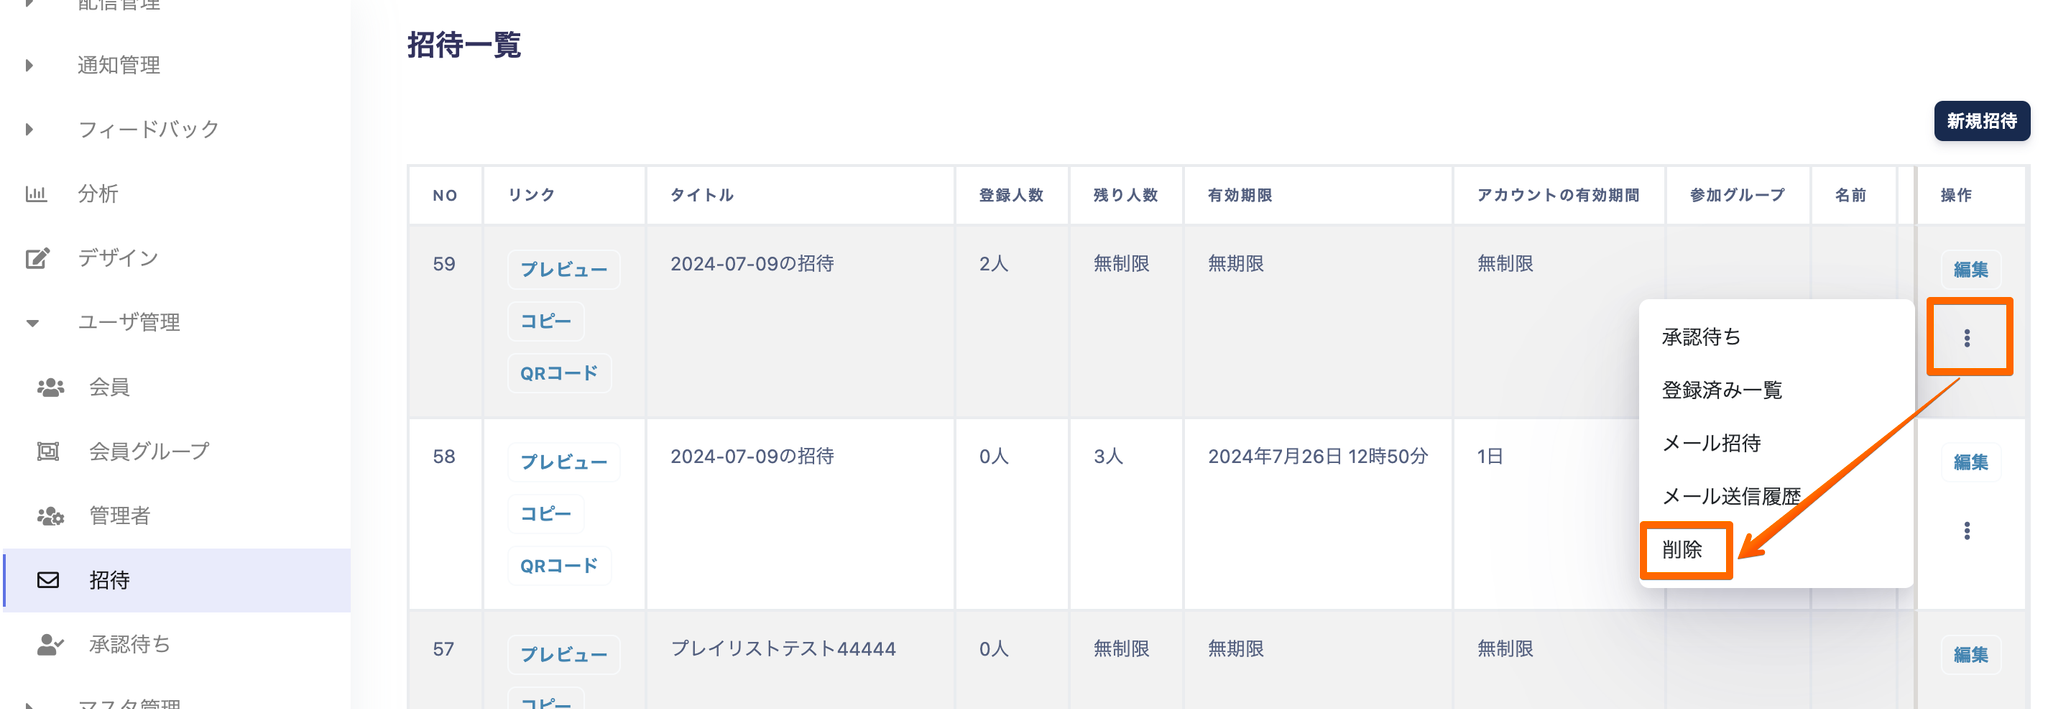Collapse the ユーザ管理 sidebar section

33,323
